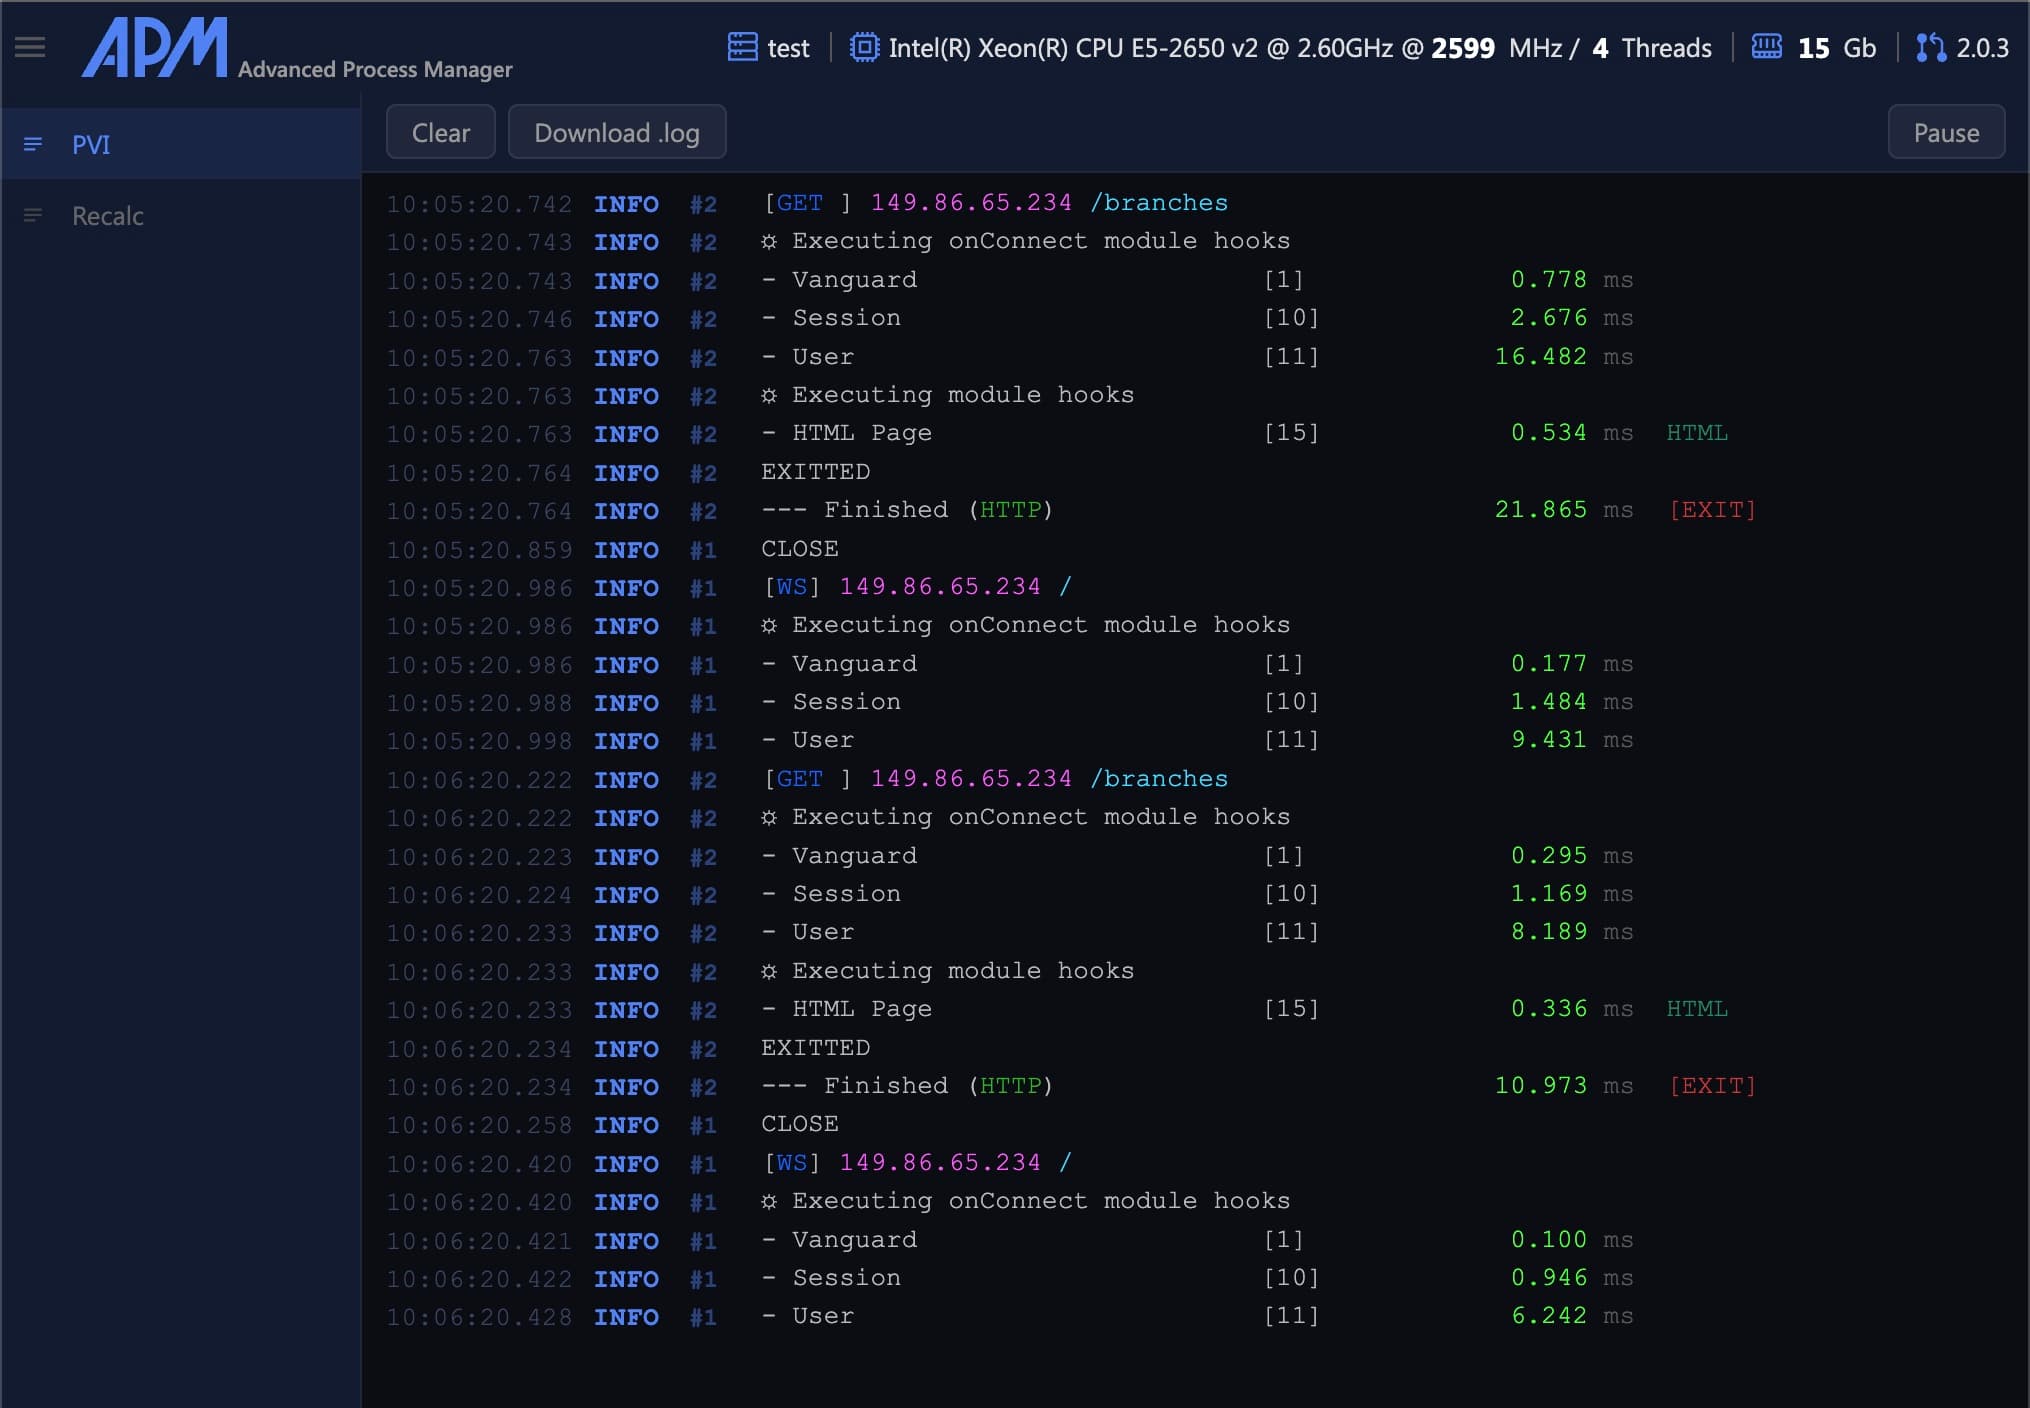The height and width of the screenshot is (1408, 2030).
Task: Click 'Finished (HTTP)' at 10:06:20.234
Action: tap(938, 1086)
